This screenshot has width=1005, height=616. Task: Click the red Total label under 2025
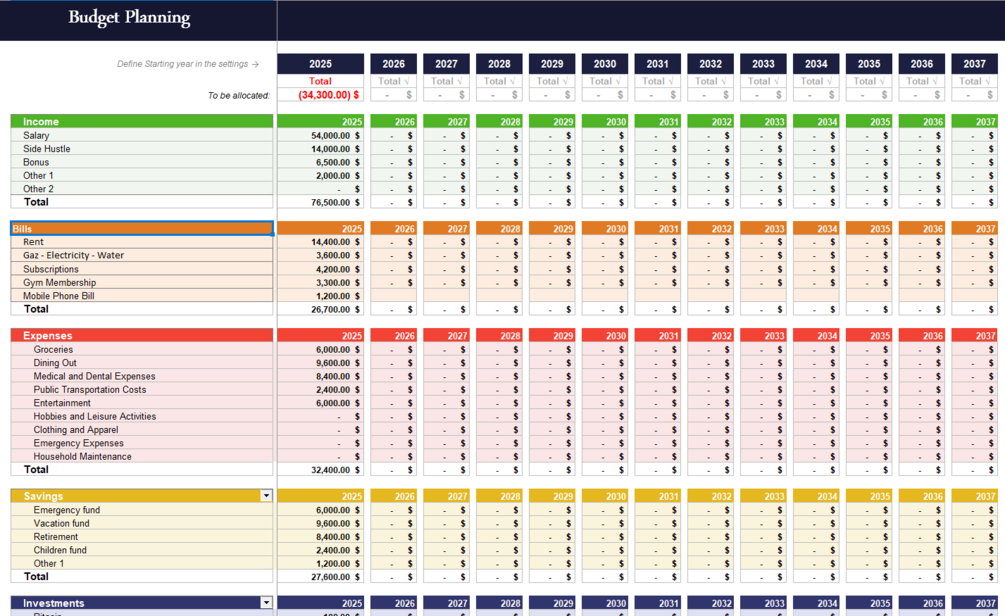pyautogui.click(x=320, y=81)
